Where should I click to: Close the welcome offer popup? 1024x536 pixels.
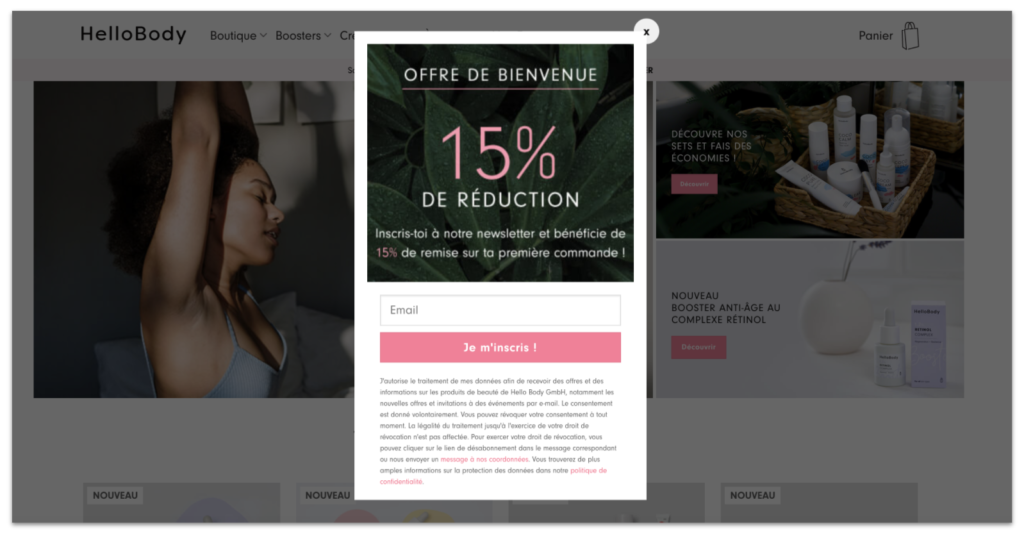(x=646, y=31)
